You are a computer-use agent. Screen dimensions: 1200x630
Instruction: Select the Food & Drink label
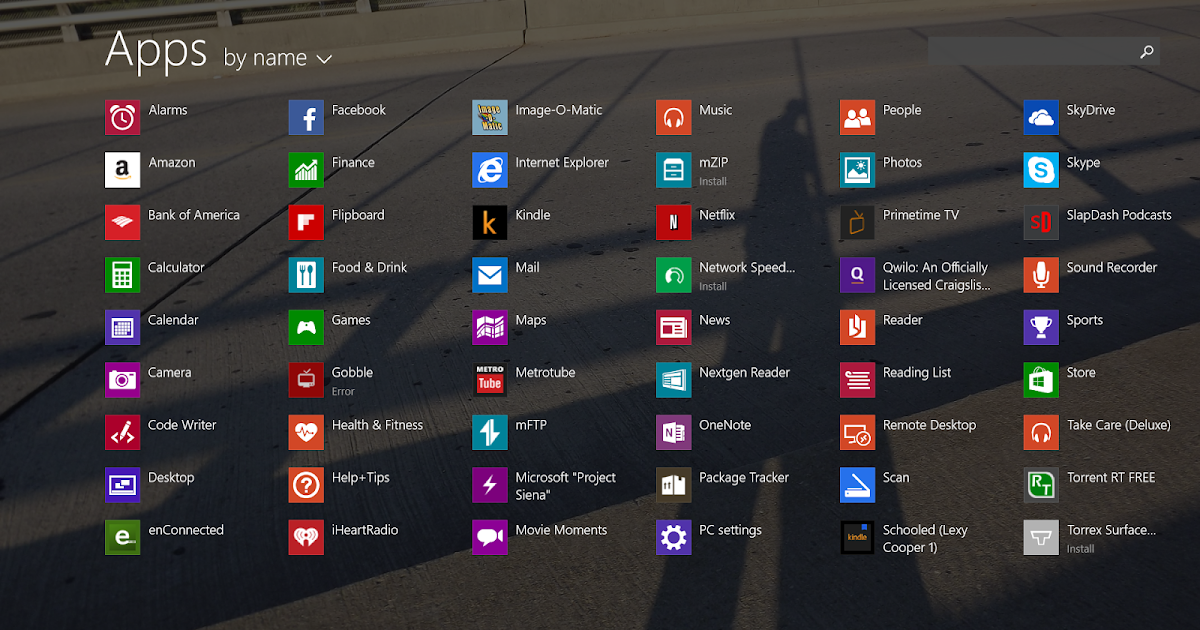tap(370, 267)
